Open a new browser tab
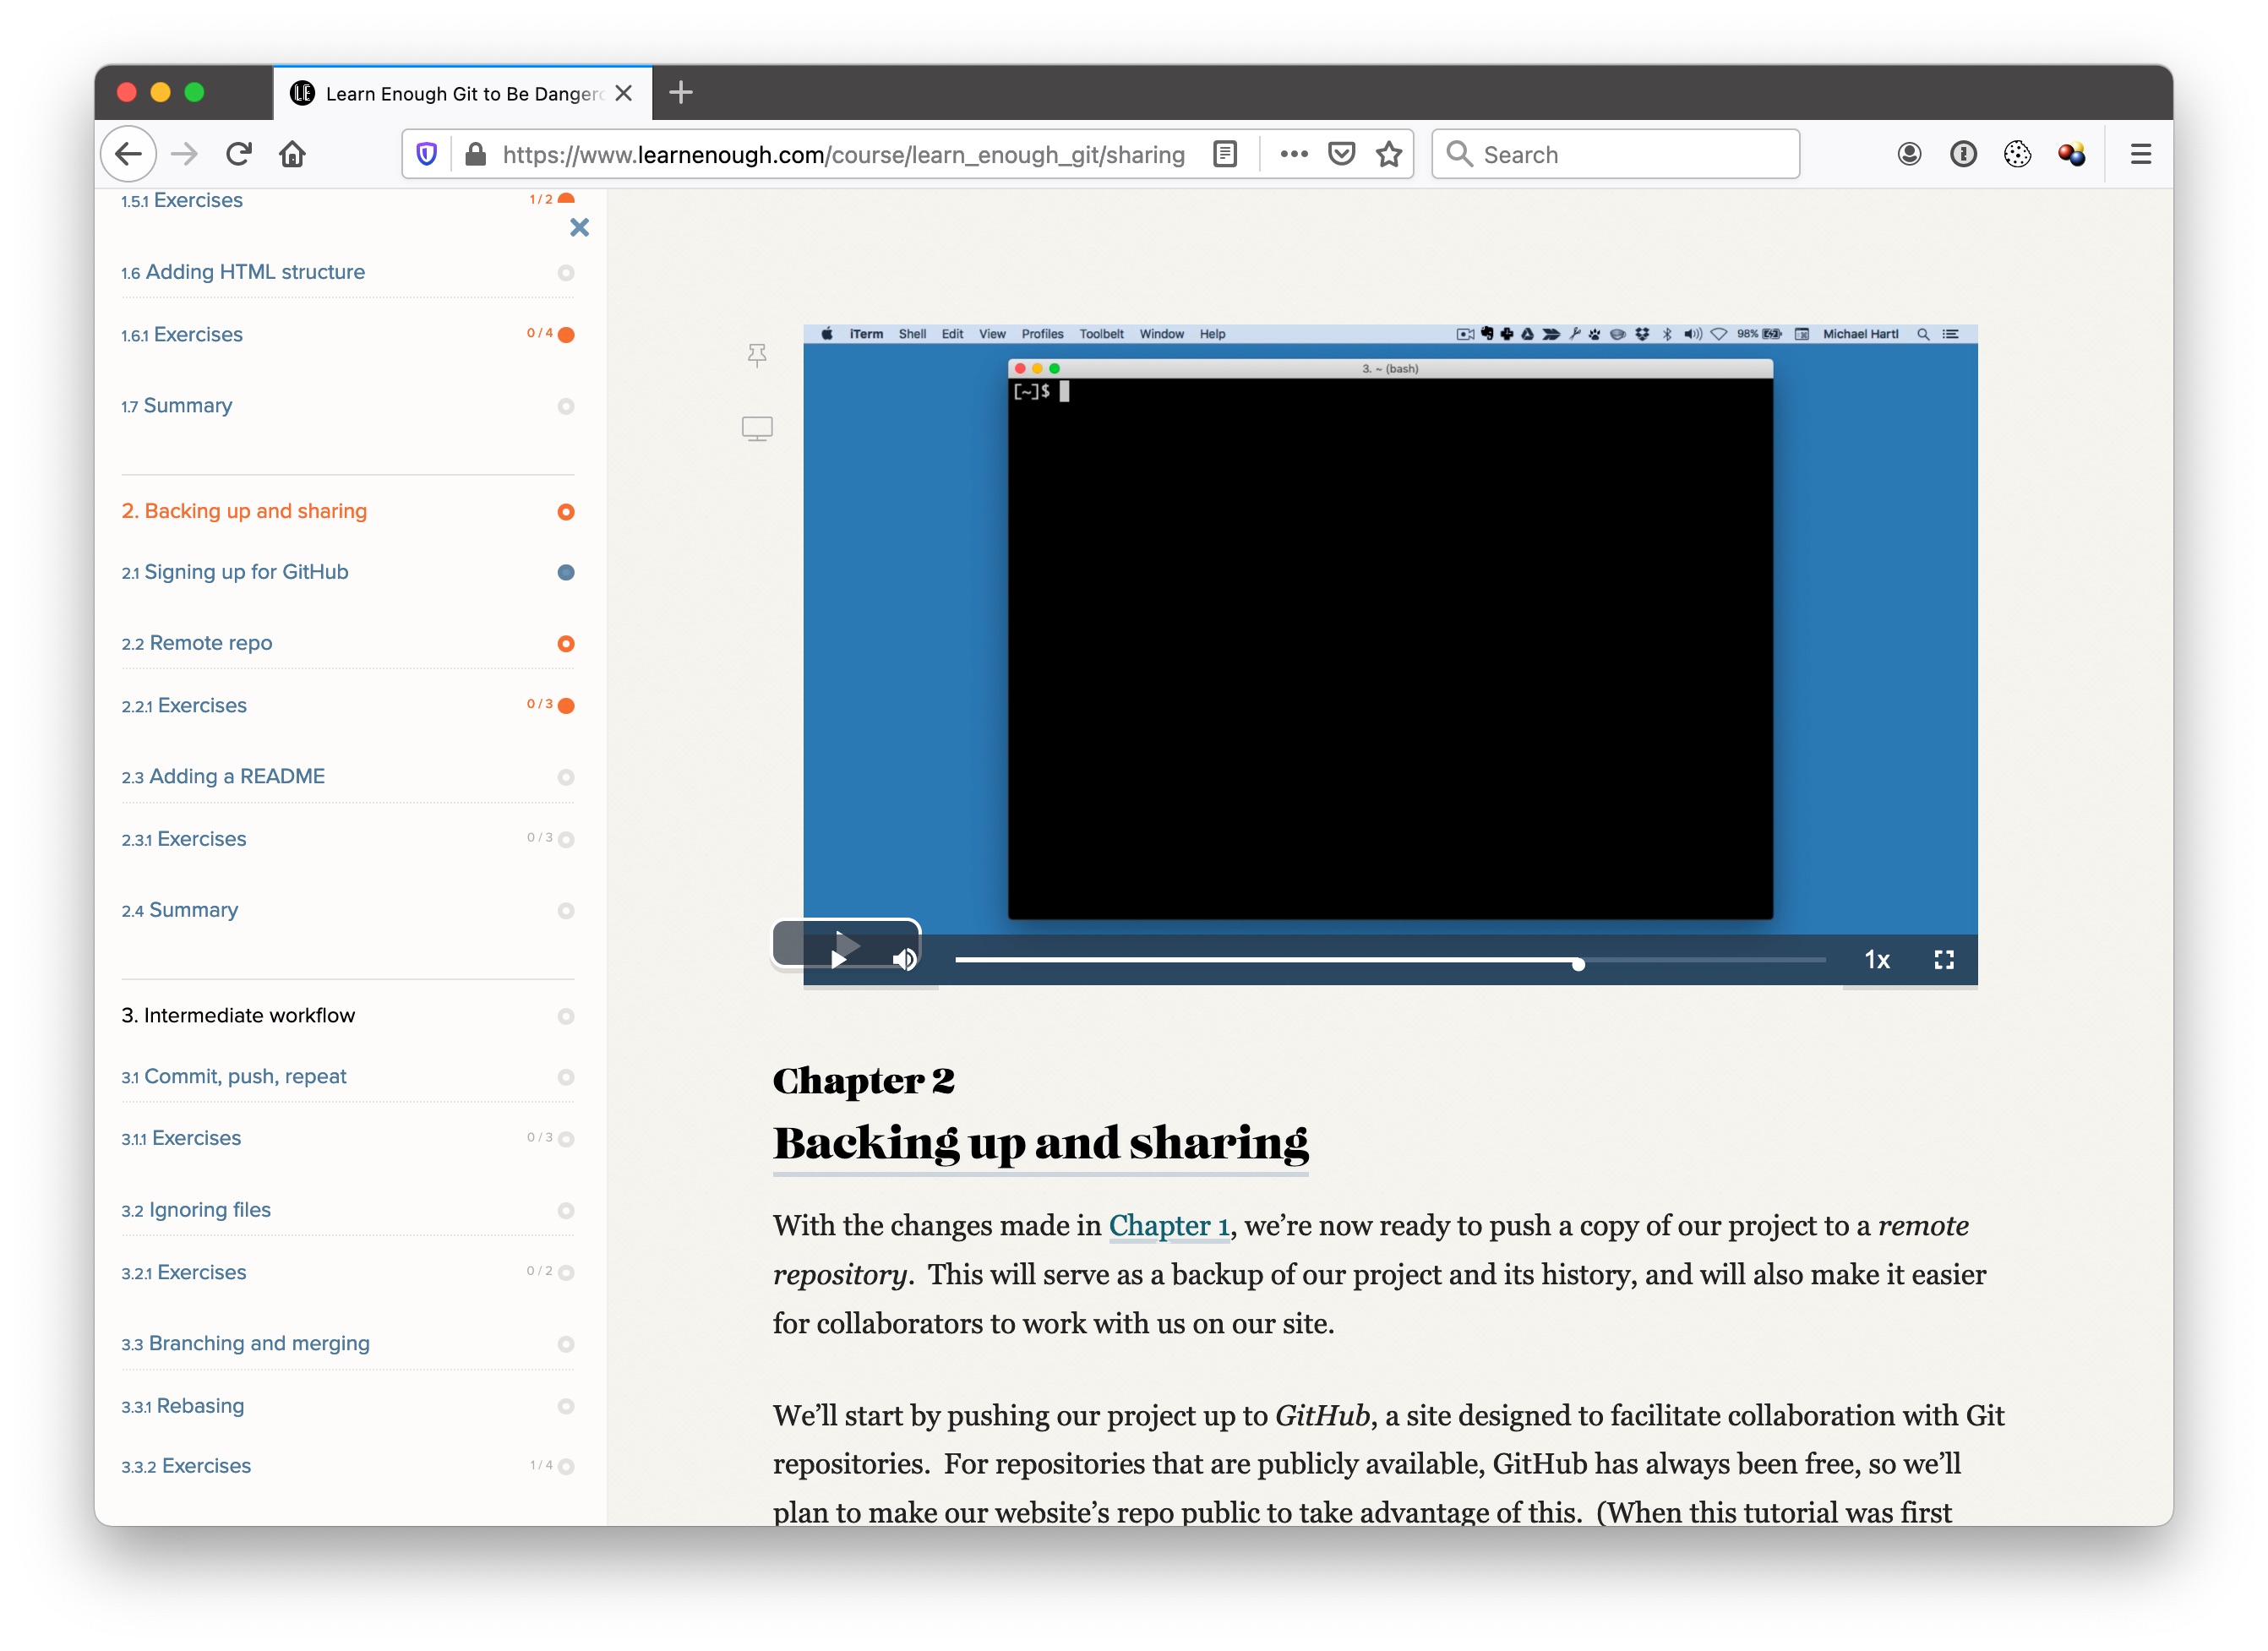The height and width of the screenshot is (1651, 2268). pyautogui.click(x=681, y=93)
